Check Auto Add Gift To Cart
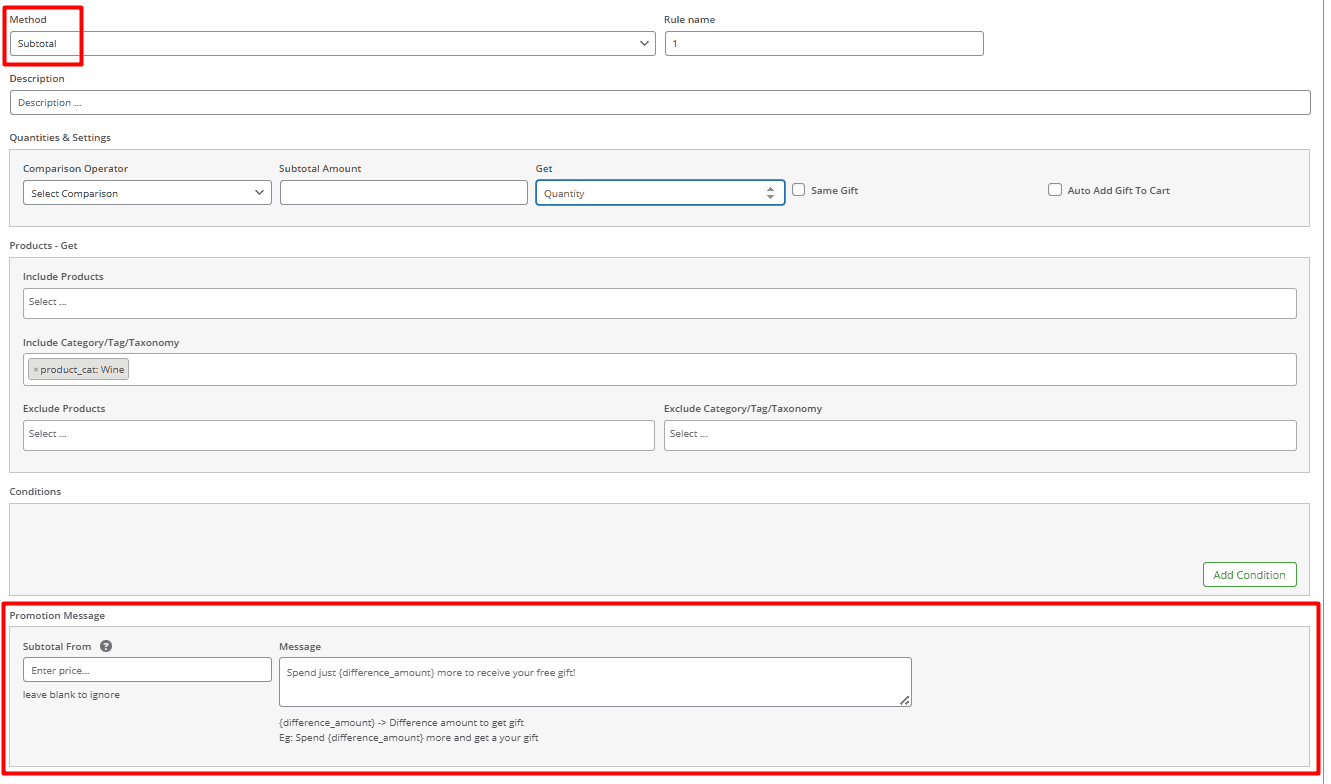This screenshot has width=1331, height=784. 1055,190
